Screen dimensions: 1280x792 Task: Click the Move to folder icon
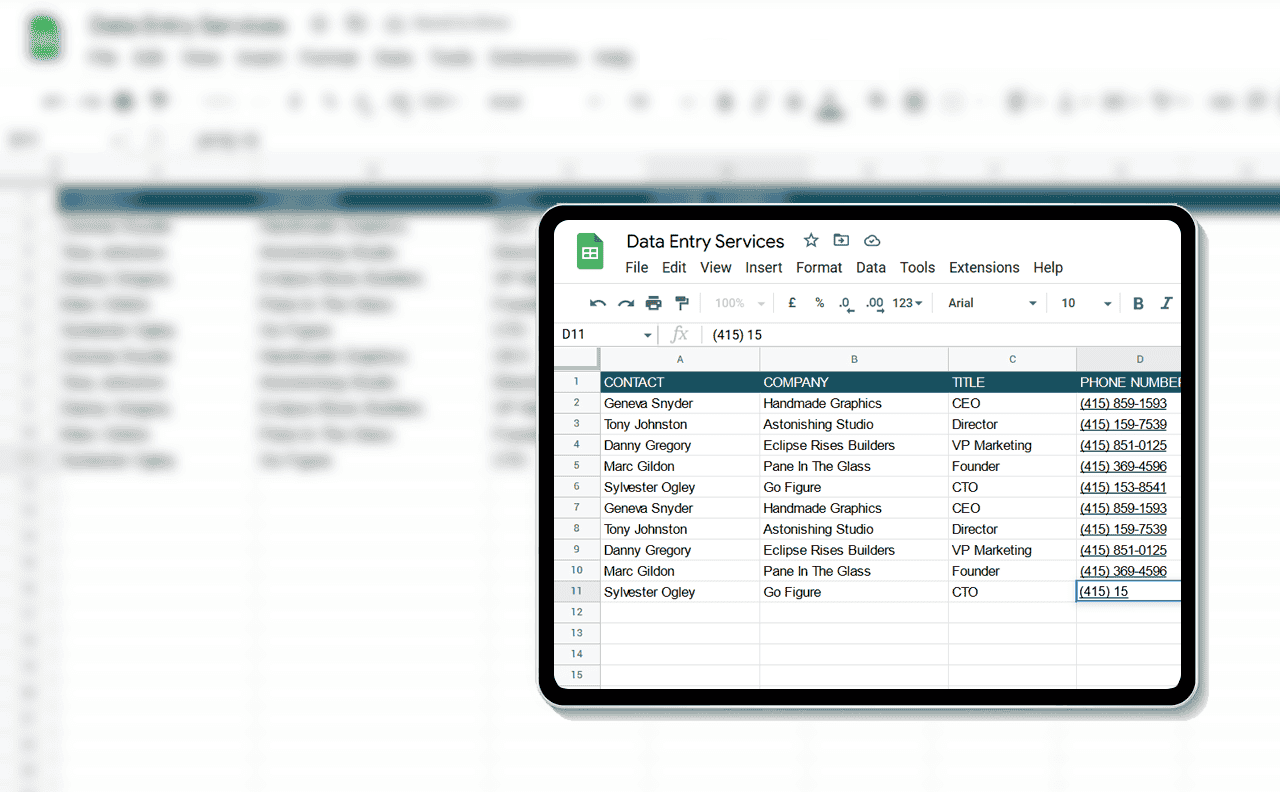coord(841,241)
